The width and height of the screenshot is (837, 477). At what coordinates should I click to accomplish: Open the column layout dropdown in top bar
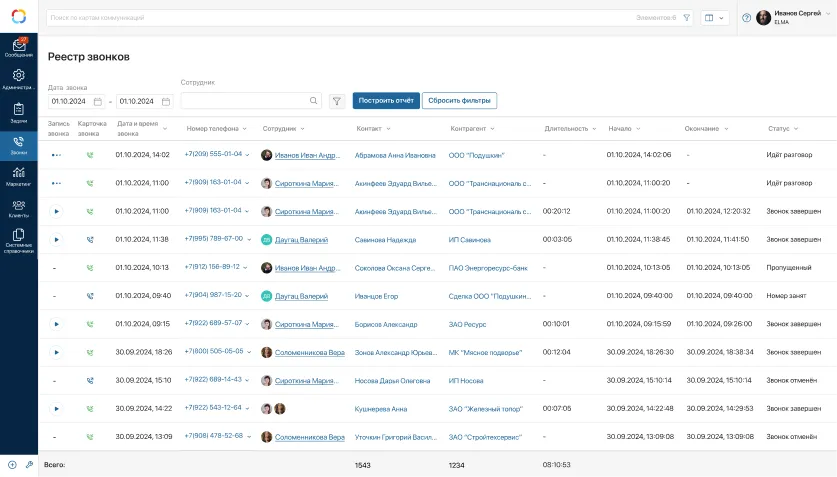[x=714, y=18]
